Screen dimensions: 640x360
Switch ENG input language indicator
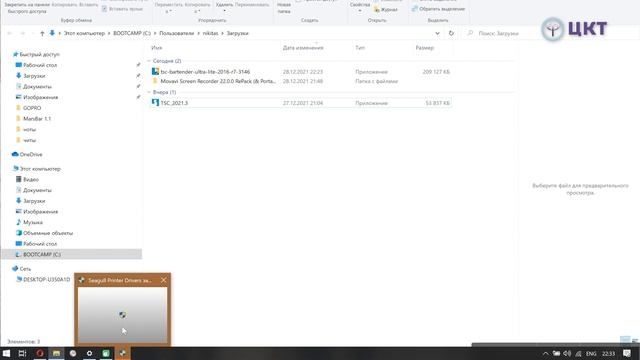pyautogui.click(x=591, y=353)
